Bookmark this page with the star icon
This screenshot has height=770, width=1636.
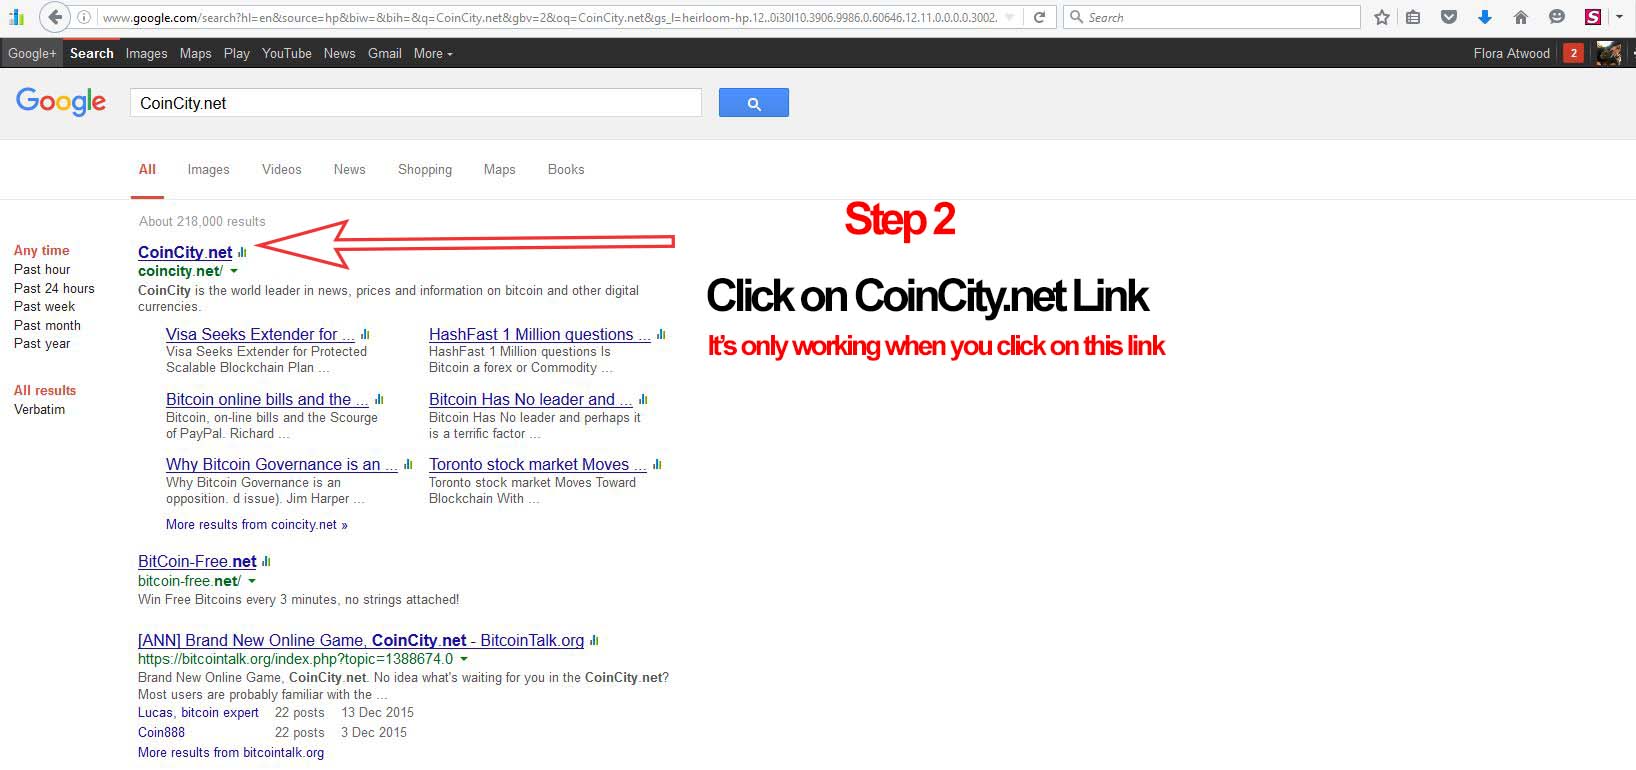pyautogui.click(x=1382, y=17)
